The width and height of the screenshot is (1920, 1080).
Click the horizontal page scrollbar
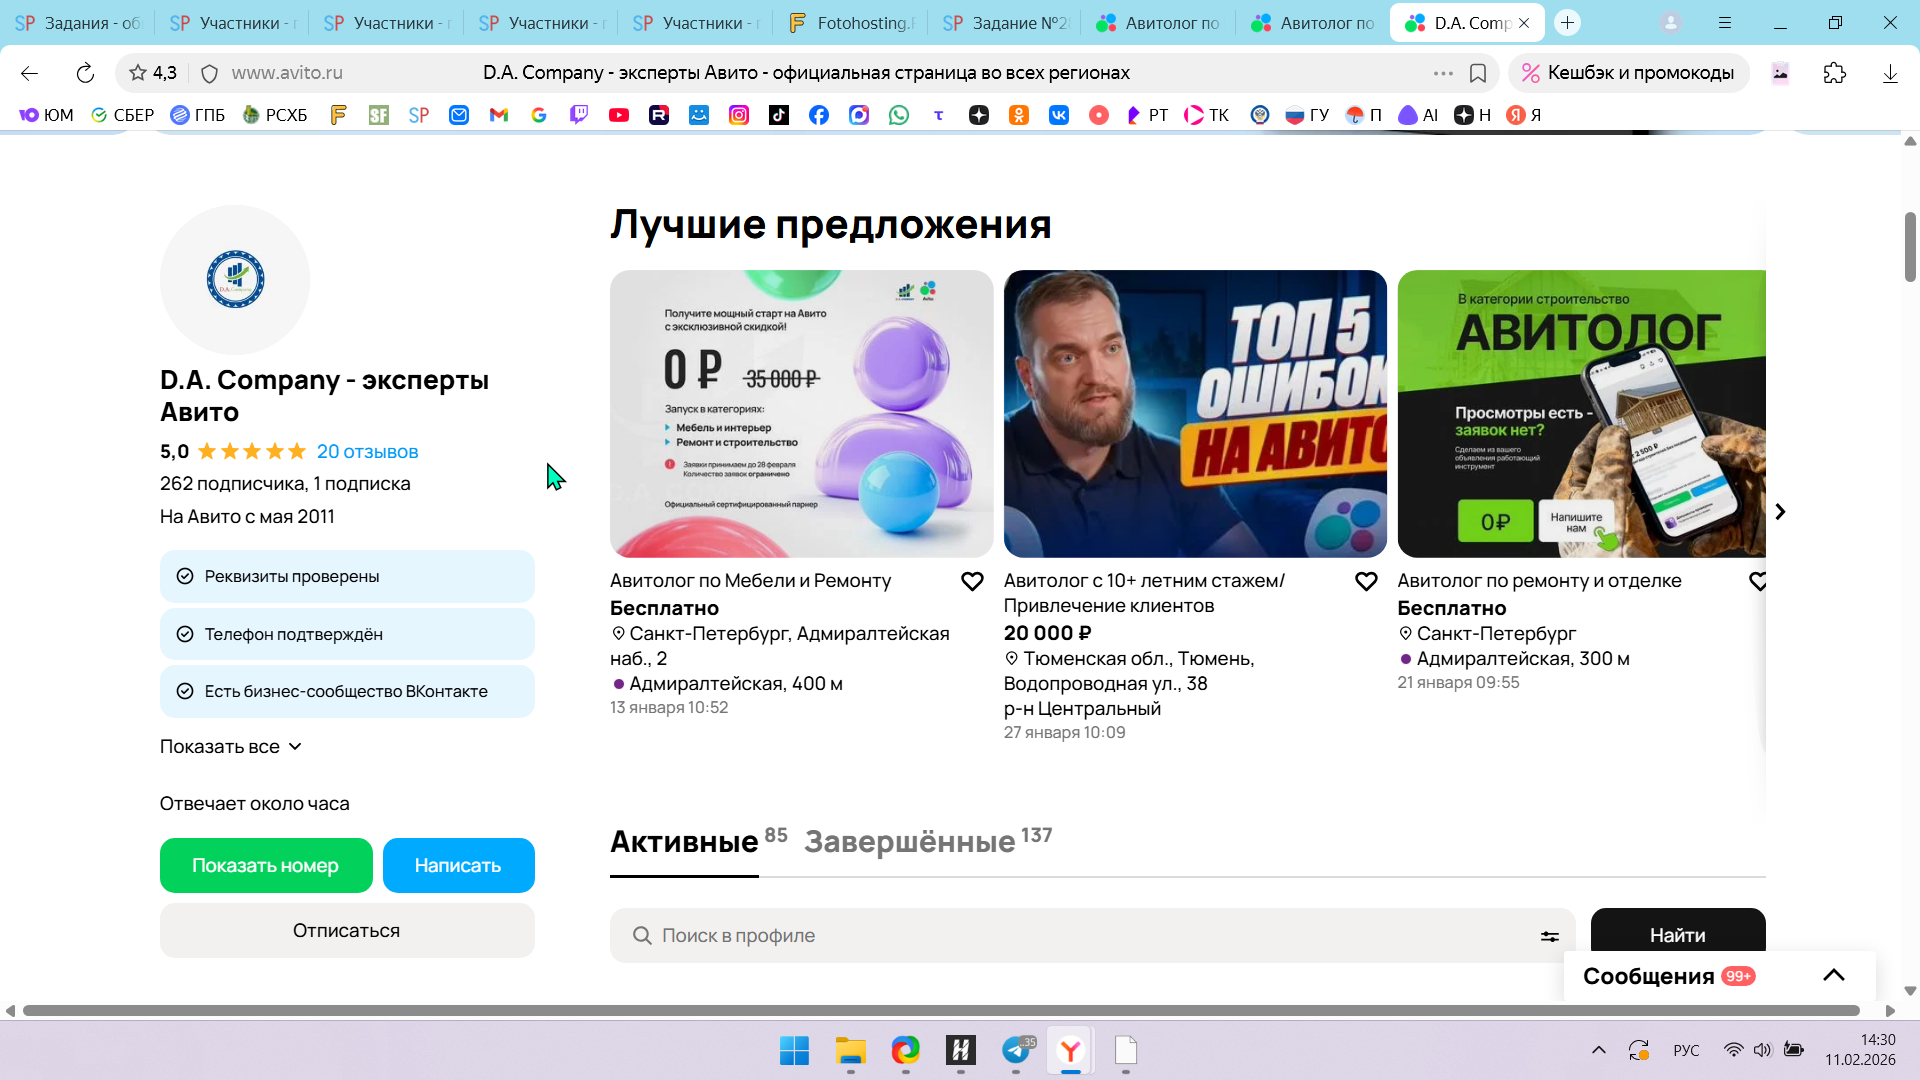940,1010
